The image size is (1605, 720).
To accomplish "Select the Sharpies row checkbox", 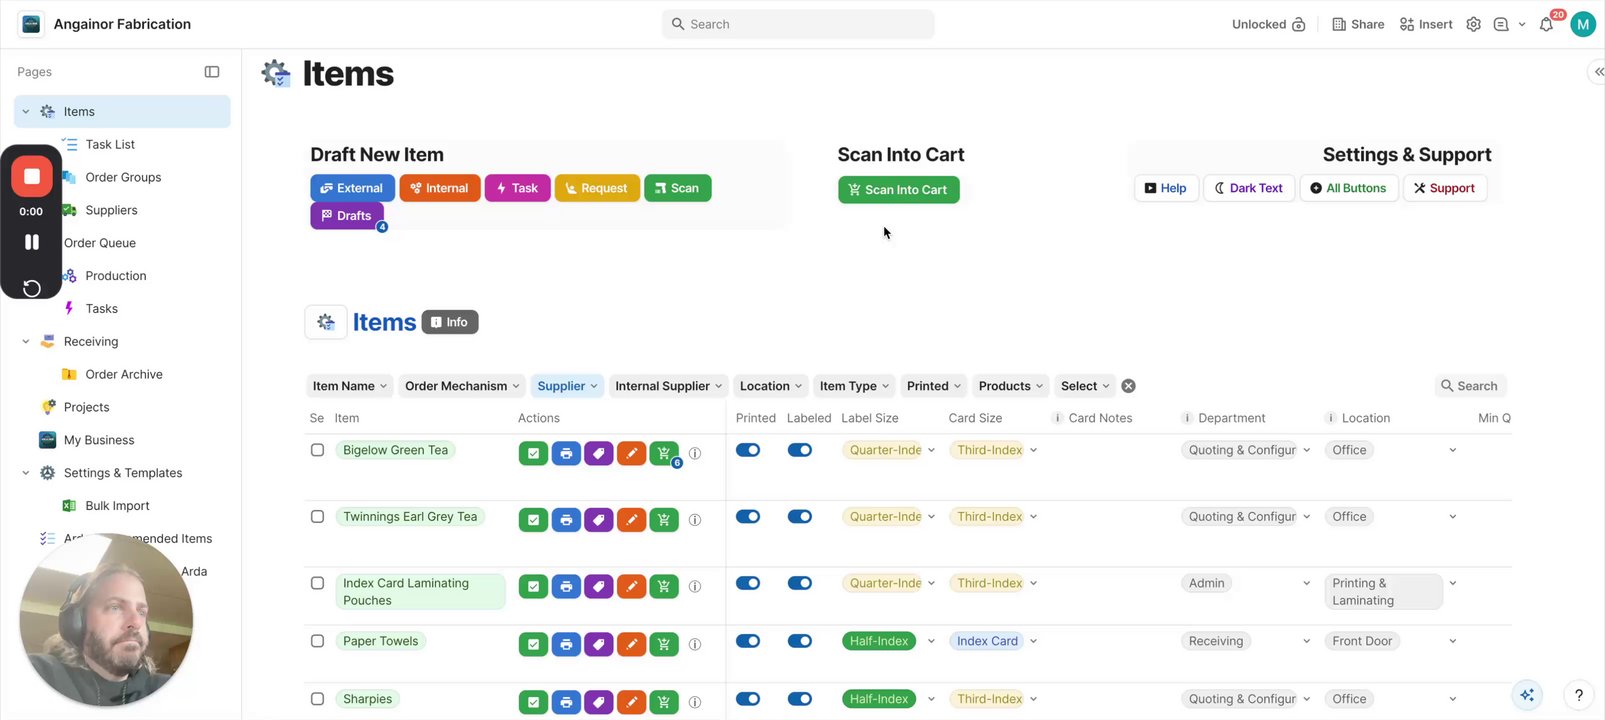I will [317, 699].
